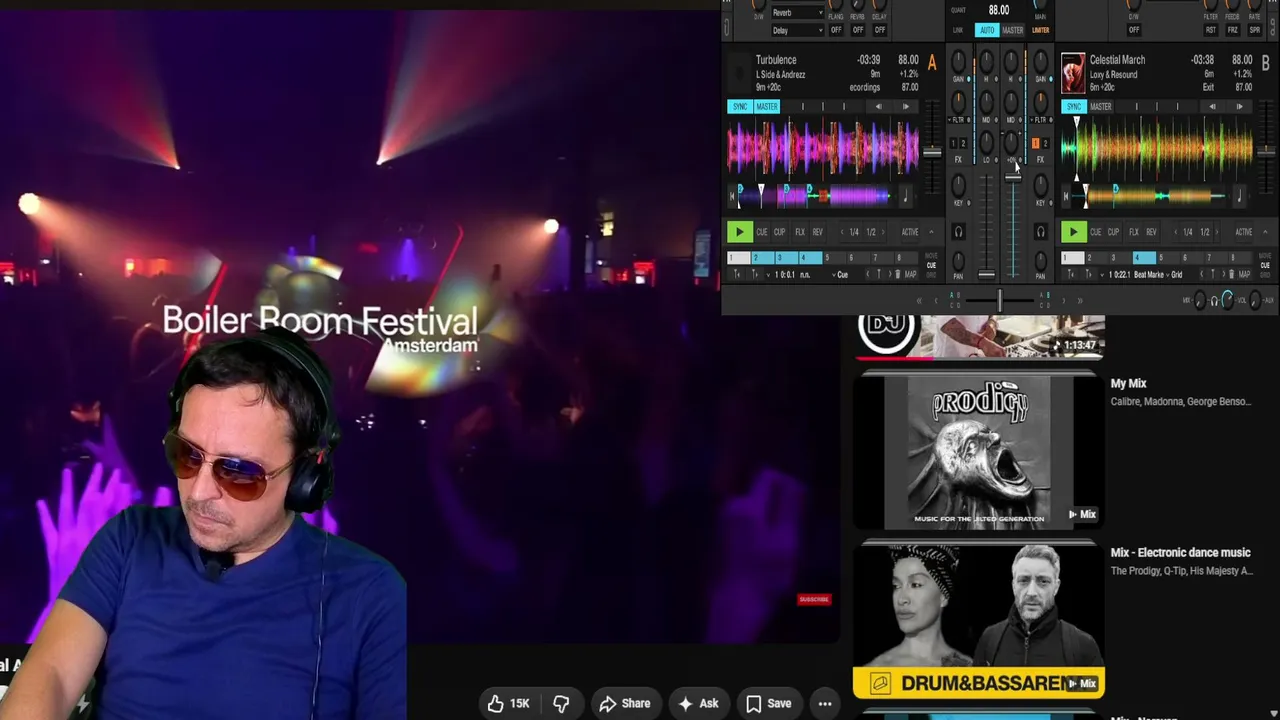Image resolution: width=1280 pixels, height=720 pixels.
Task: Adjust deck A tempo fader
Action: tap(932, 152)
